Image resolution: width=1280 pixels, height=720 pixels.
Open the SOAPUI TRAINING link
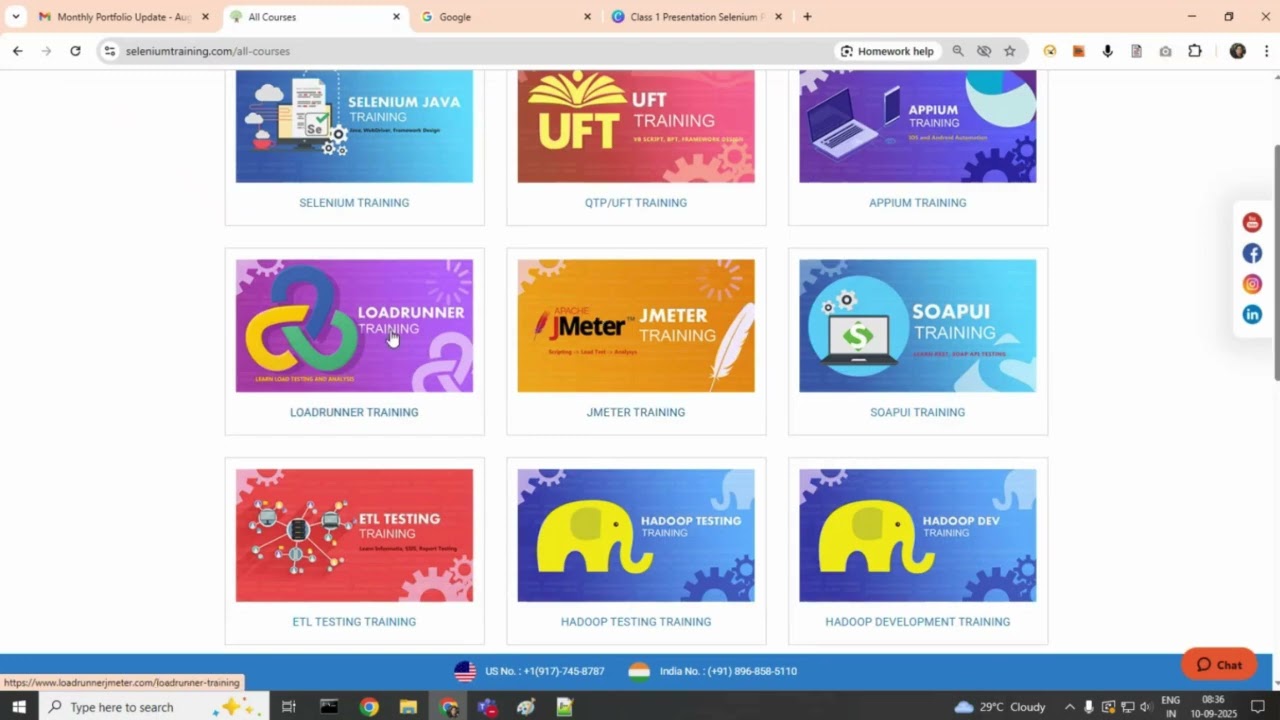(917, 412)
